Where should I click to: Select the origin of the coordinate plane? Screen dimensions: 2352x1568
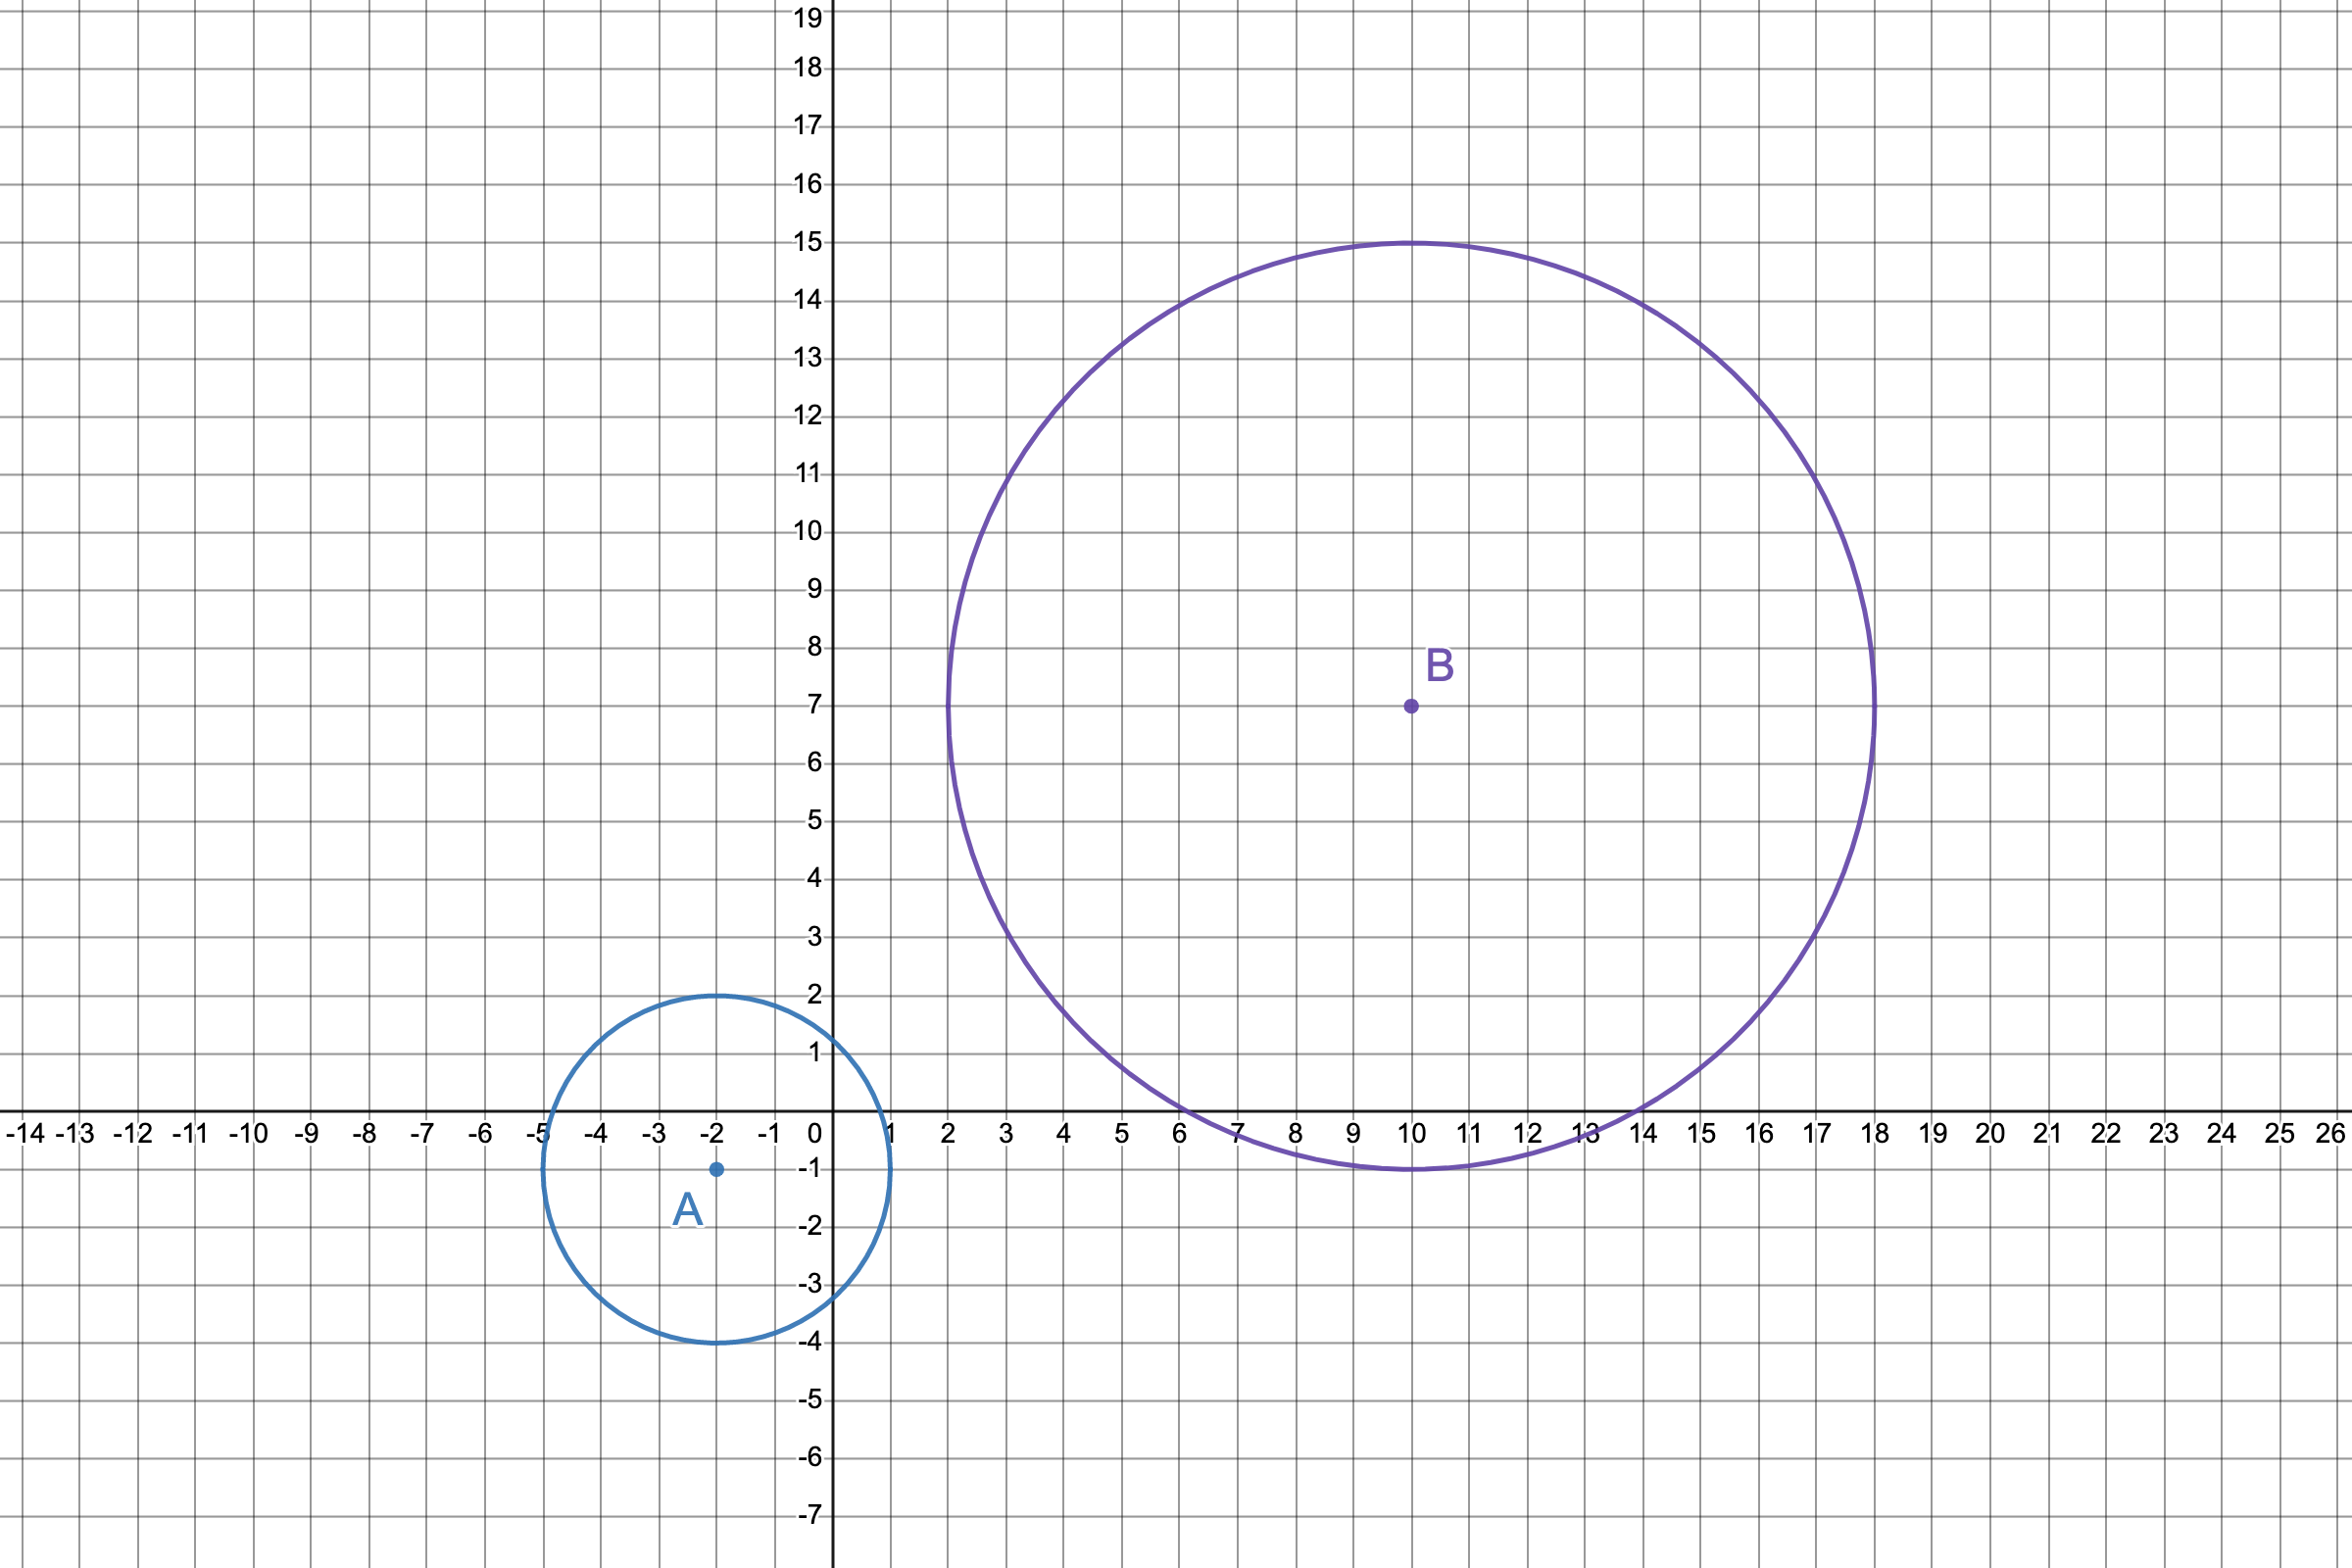[832, 1109]
